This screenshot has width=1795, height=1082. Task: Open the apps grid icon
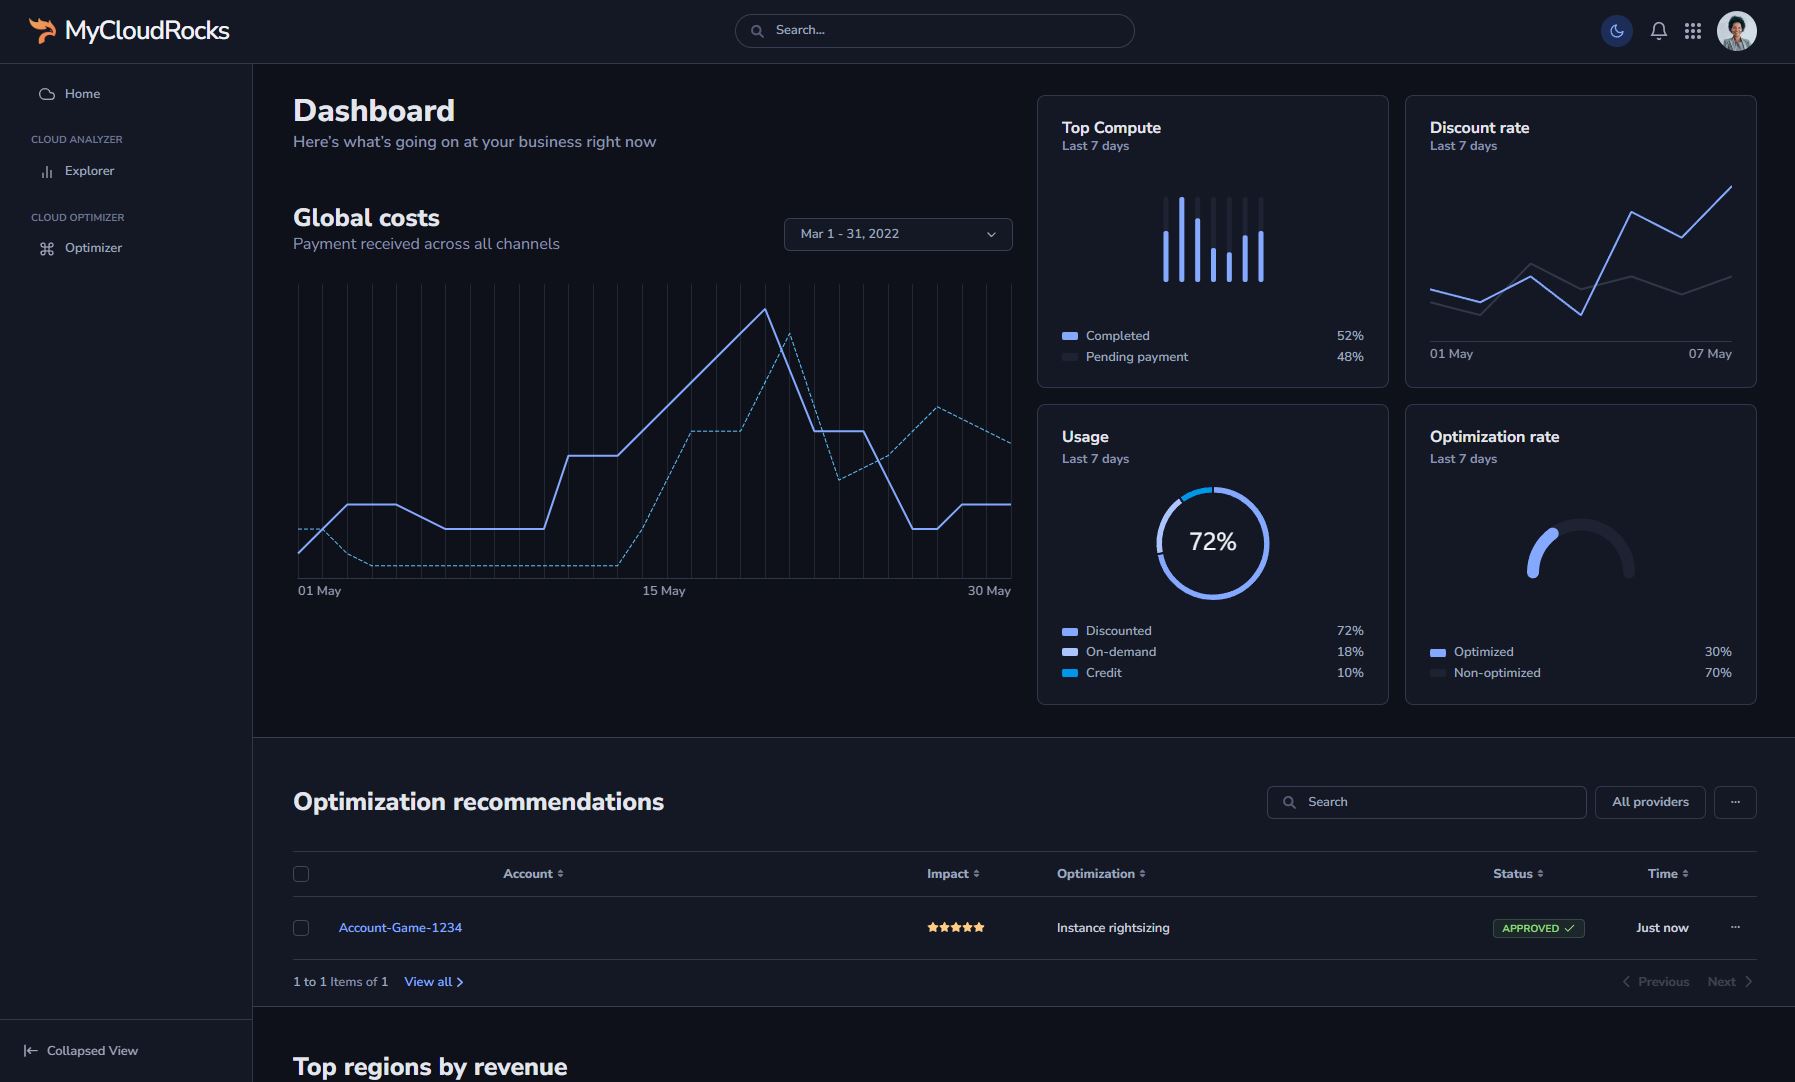(1693, 31)
